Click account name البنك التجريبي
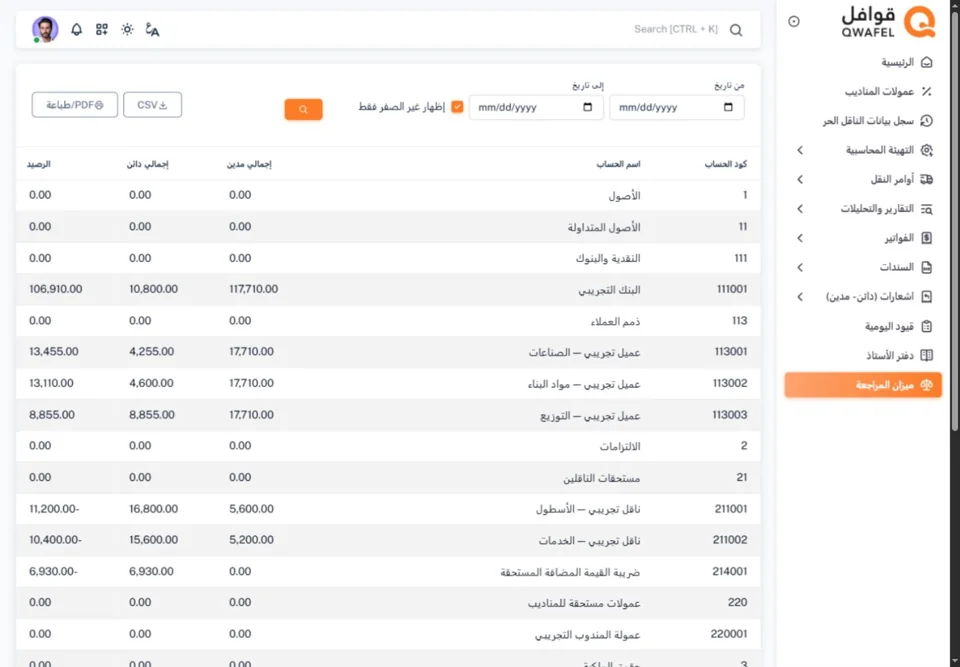 [609, 290]
